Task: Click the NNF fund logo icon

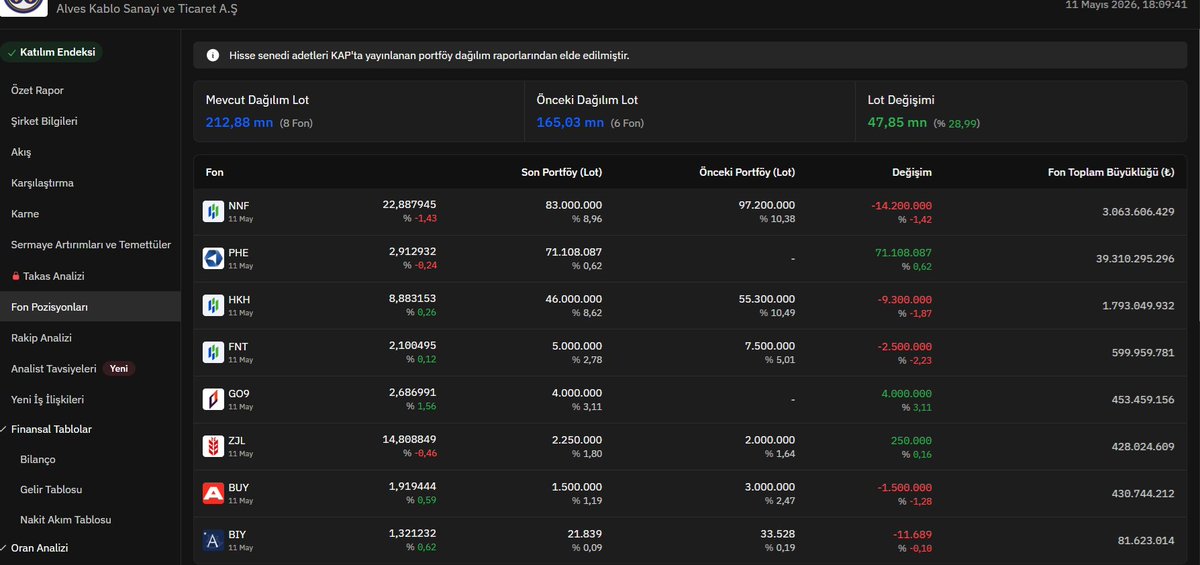Action: (212, 211)
